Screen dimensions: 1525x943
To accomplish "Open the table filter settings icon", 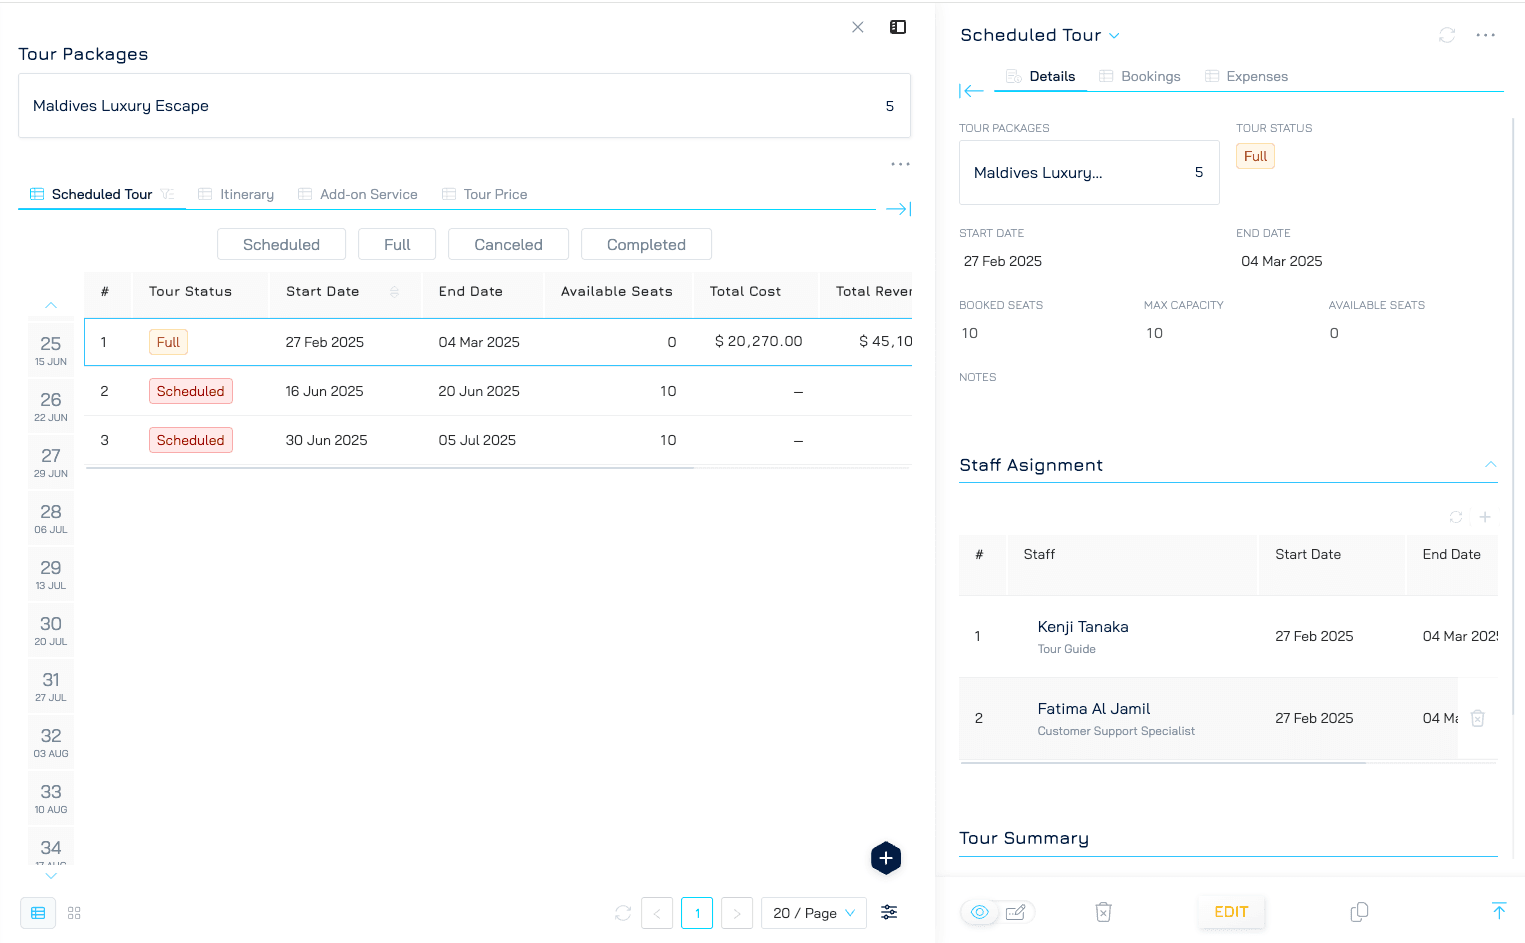I will tap(889, 912).
